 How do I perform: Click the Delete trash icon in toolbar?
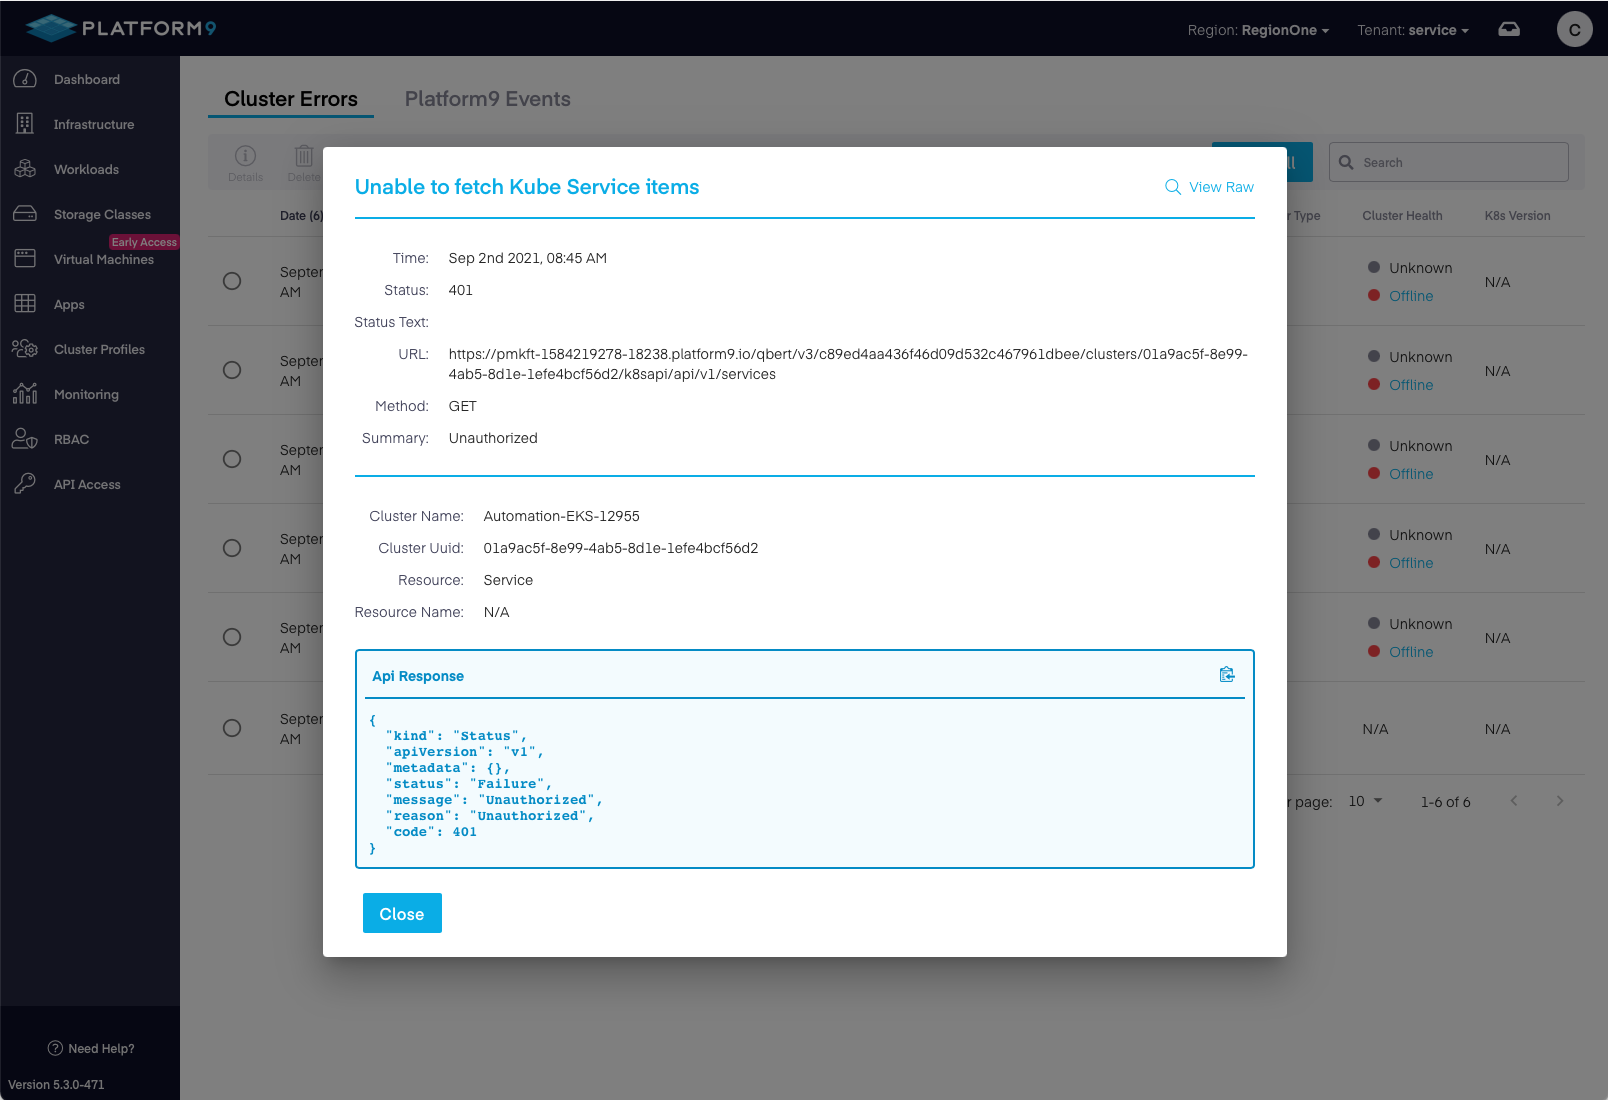(304, 156)
